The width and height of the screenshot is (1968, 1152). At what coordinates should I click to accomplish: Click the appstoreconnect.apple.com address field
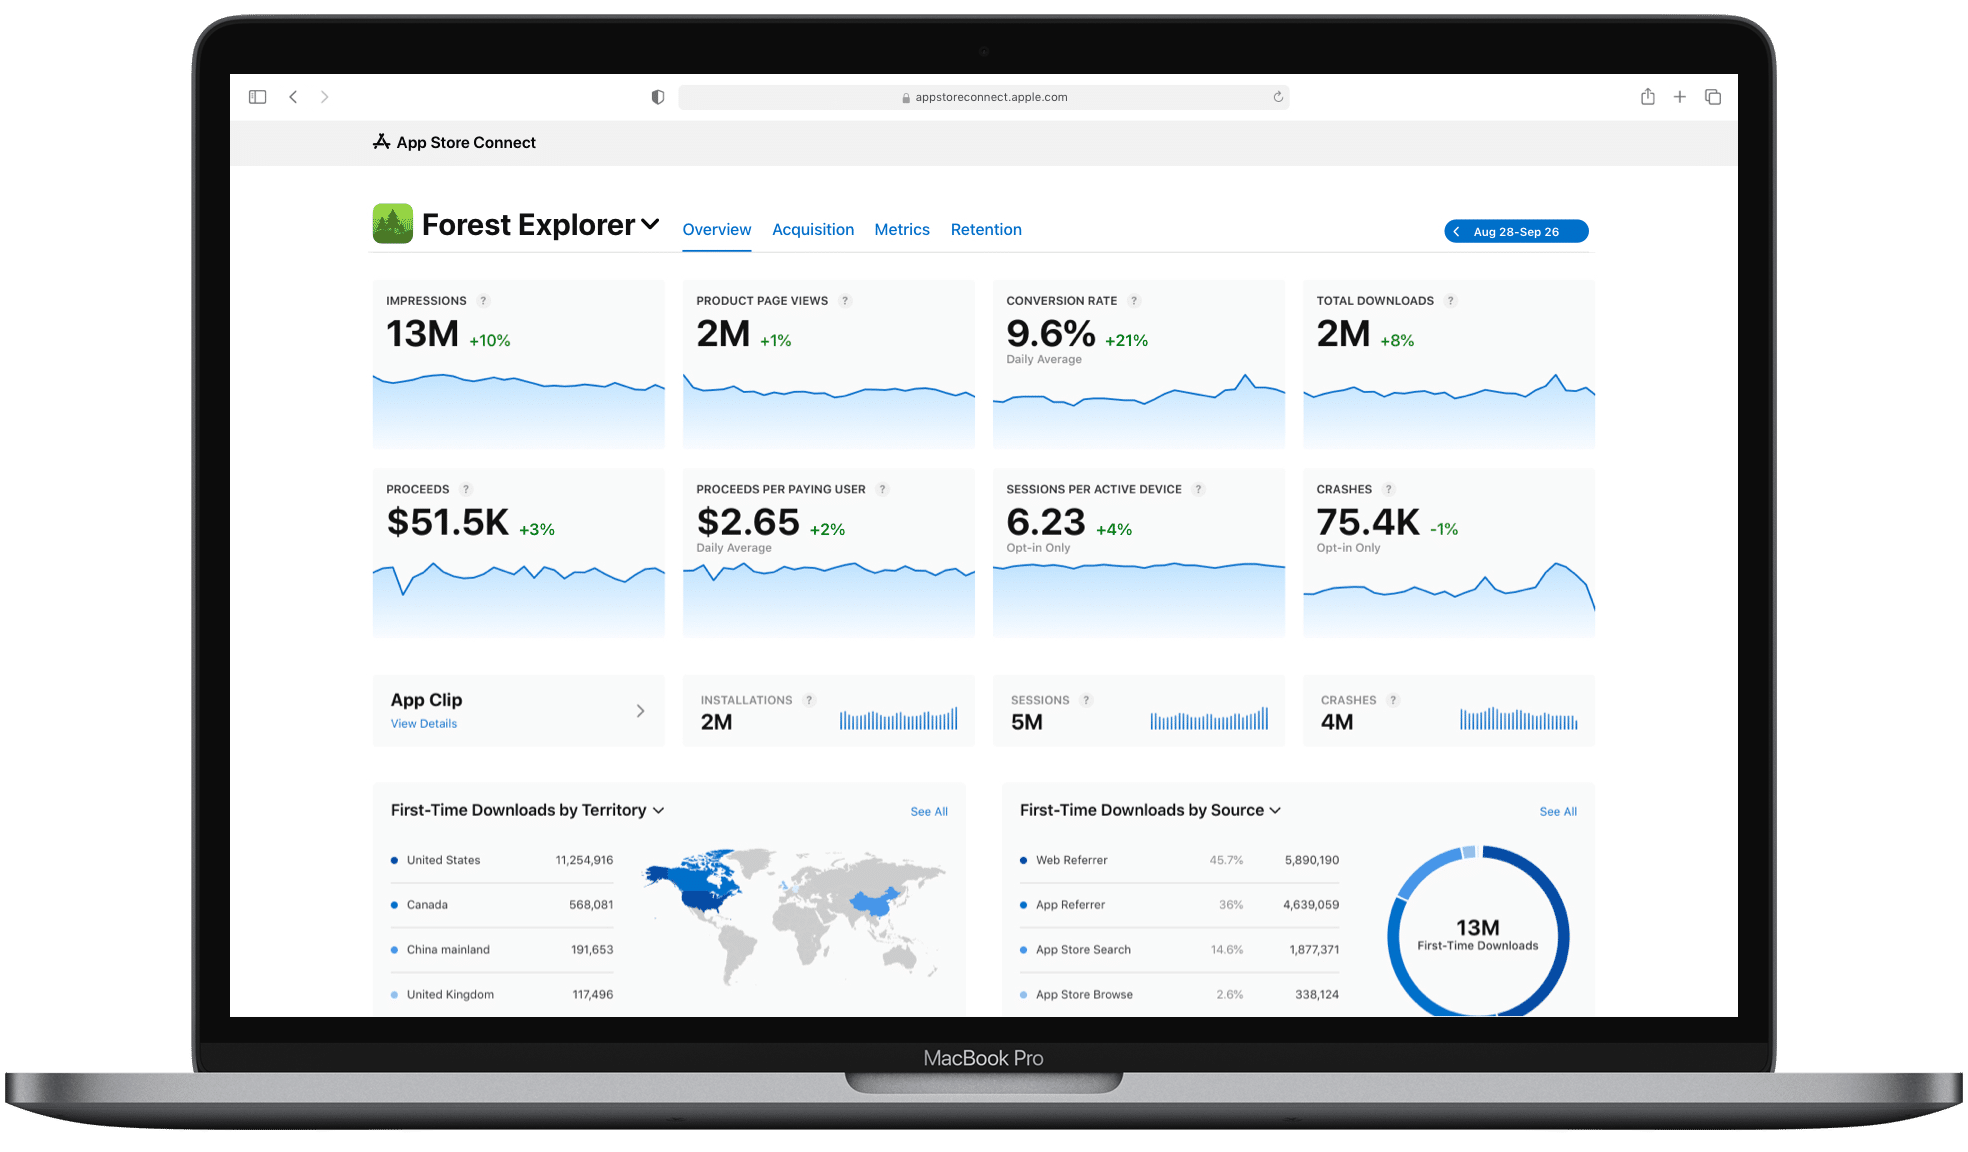pyautogui.click(x=984, y=97)
